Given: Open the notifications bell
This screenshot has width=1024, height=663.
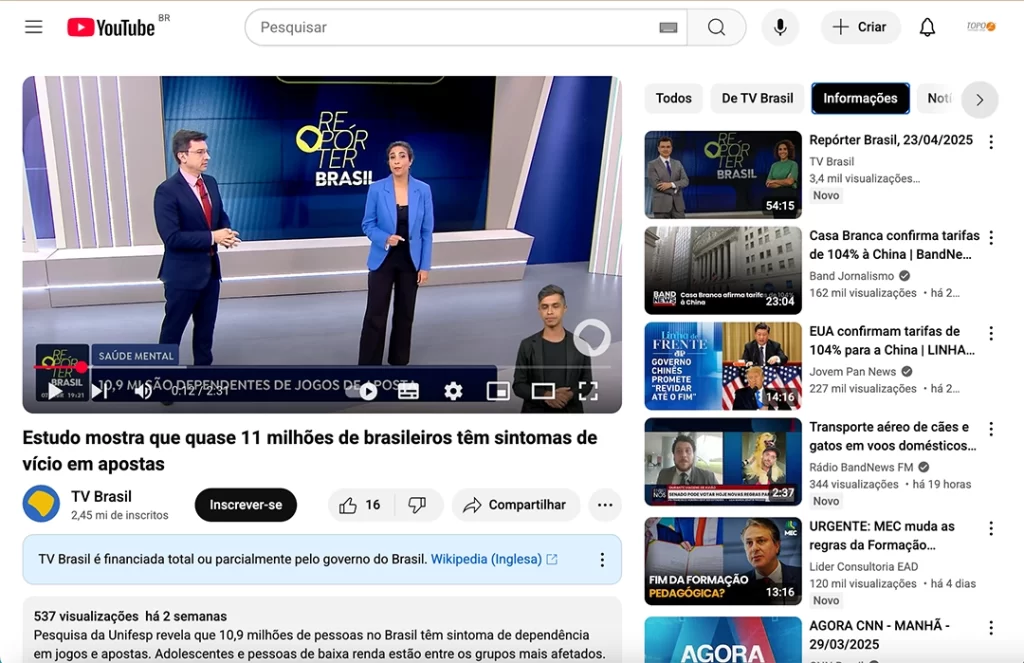Looking at the screenshot, I should (927, 27).
